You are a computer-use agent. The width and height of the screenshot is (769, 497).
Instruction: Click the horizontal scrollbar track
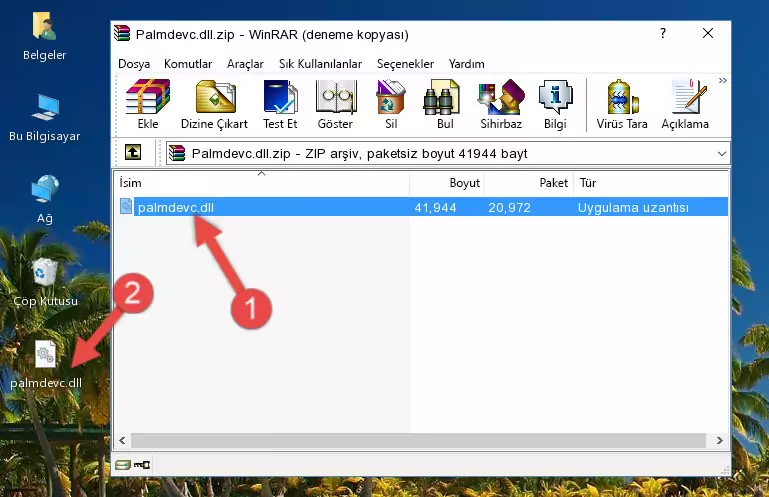click(x=418, y=440)
